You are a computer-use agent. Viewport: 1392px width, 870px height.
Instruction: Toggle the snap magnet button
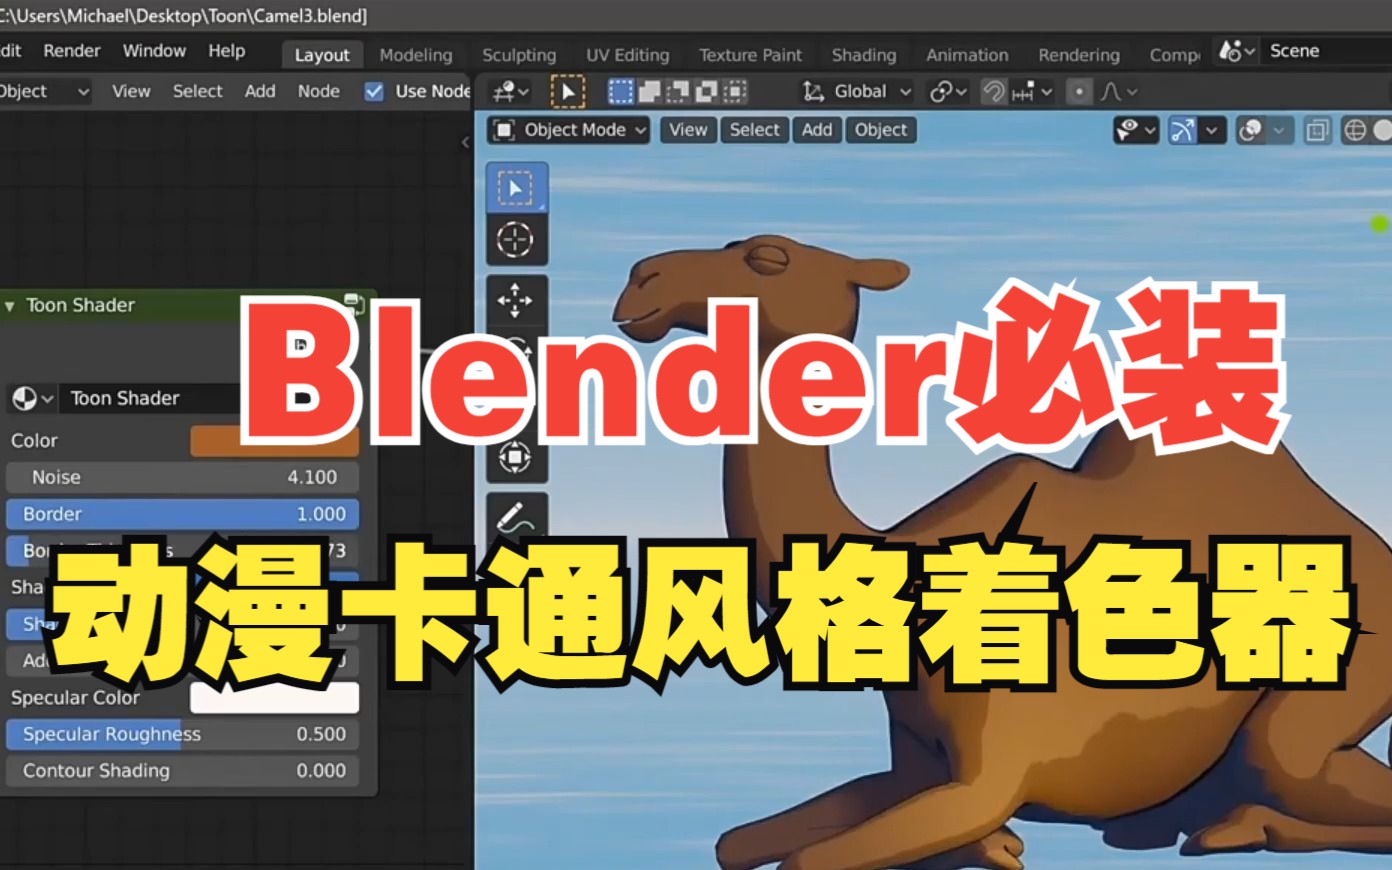coord(993,92)
